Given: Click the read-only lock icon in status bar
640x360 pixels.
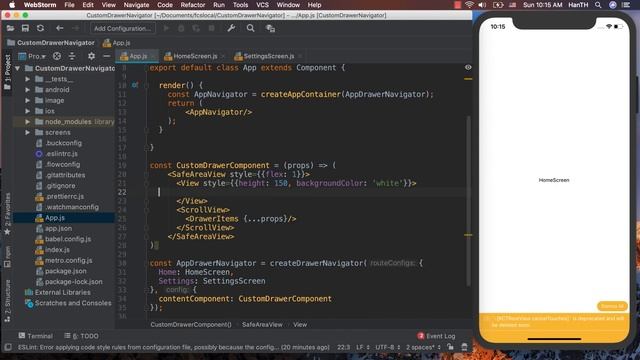Looking at the screenshot, I should coord(450,347).
